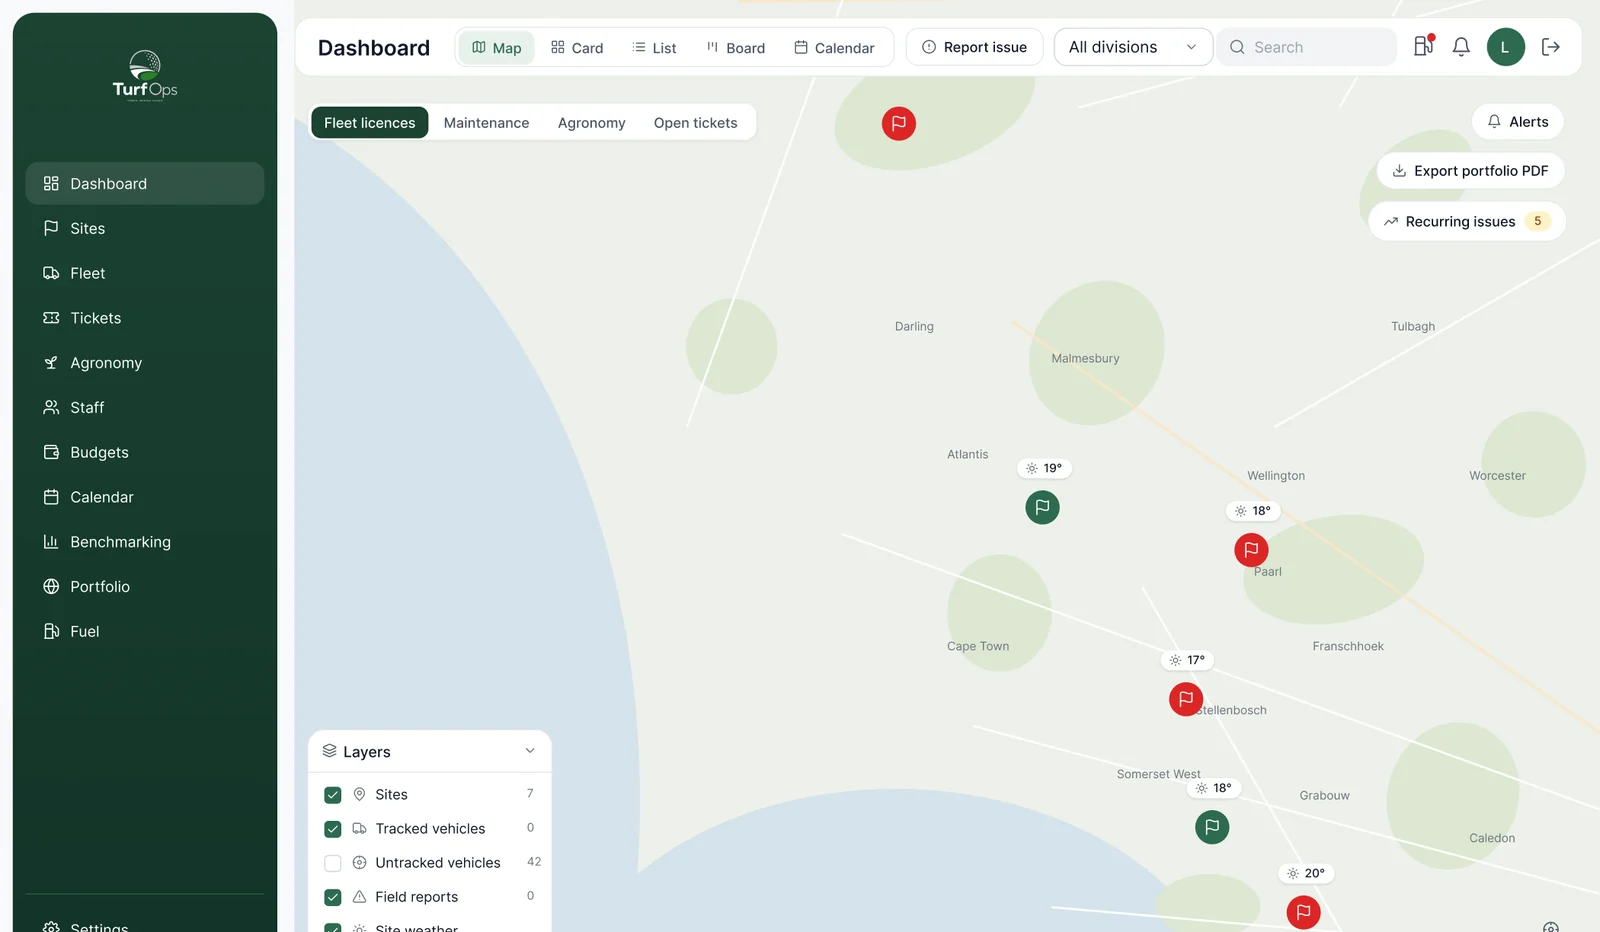The width and height of the screenshot is (1600, 932).
Task: Click green flag marker near Somerset West
Action: coord(1212,827)
